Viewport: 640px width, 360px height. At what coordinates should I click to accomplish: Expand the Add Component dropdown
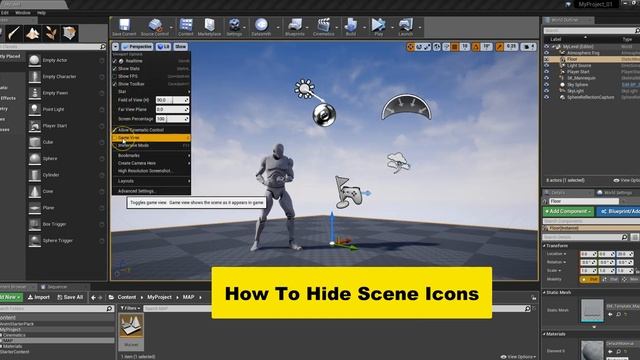pyautogui.click(x=568, y=211)
